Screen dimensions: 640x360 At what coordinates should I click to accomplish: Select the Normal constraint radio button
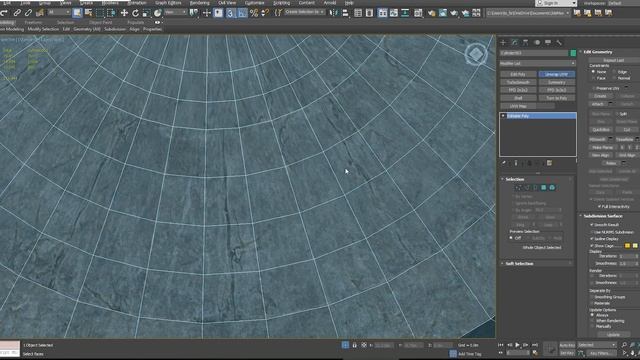pyautogui.click(x=615, y=78)
